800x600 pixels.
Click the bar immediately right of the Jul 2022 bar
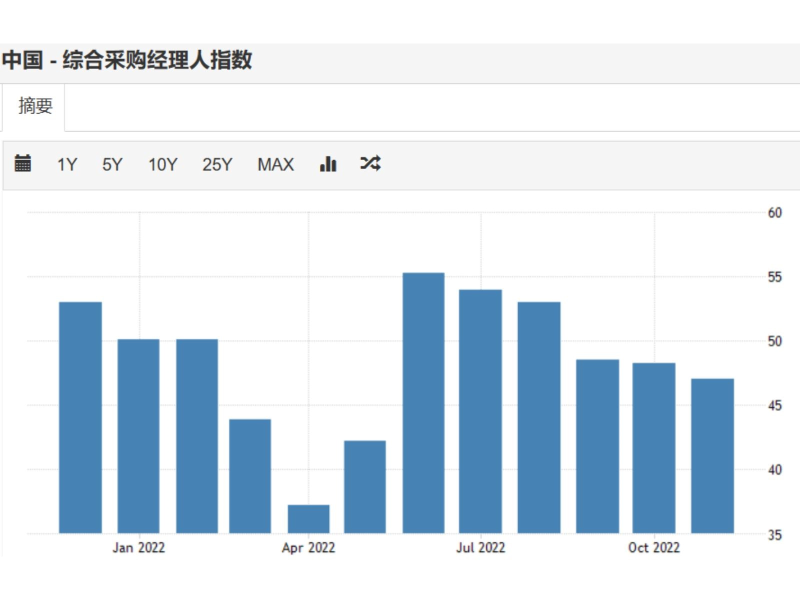click(539, 417)
